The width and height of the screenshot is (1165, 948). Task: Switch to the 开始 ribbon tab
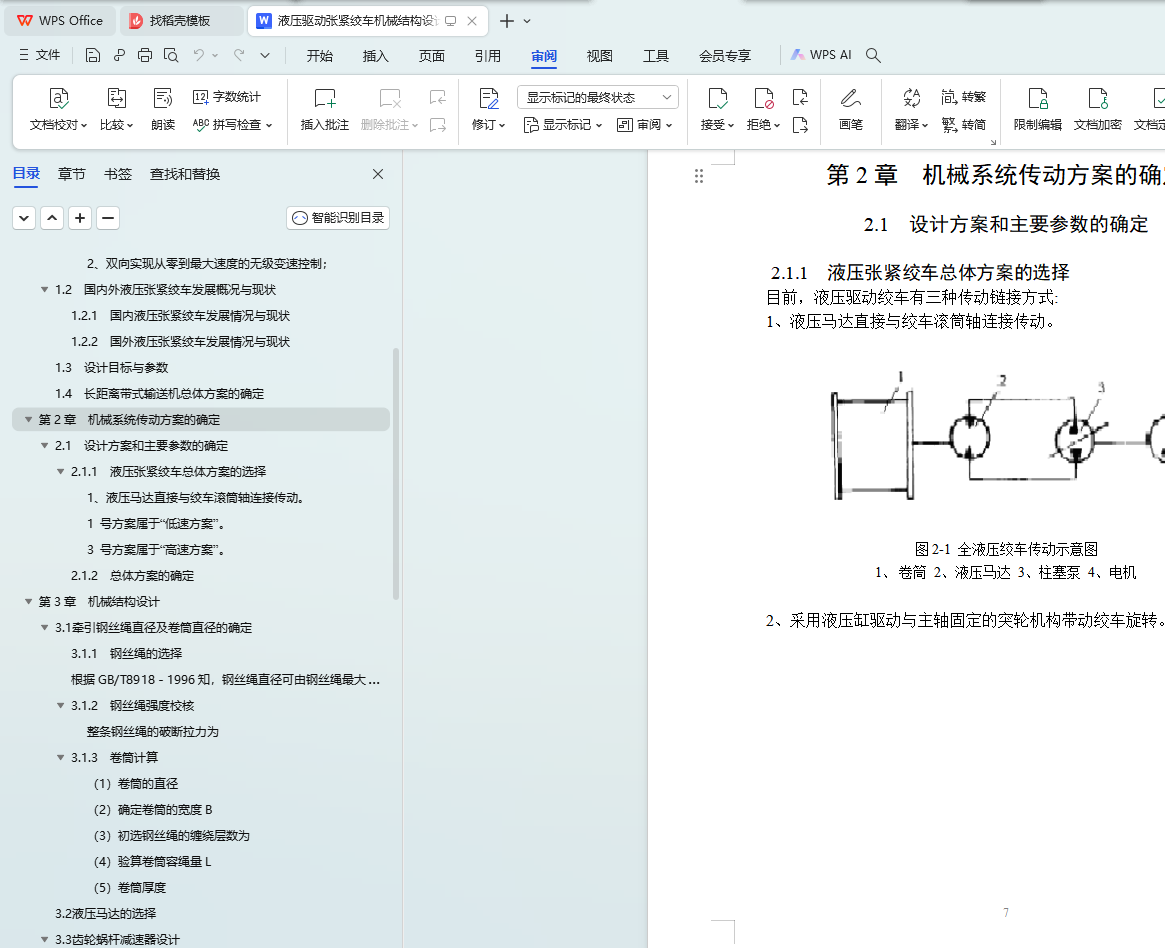coord(319,56)
